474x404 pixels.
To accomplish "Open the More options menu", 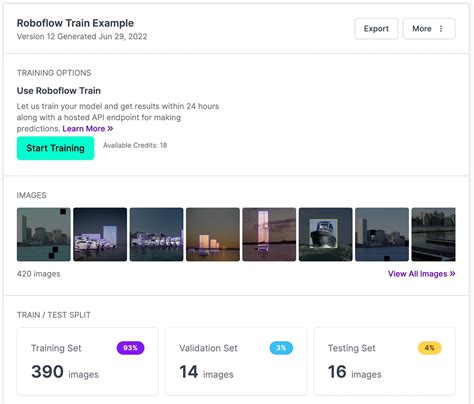I will click(429, 29).
